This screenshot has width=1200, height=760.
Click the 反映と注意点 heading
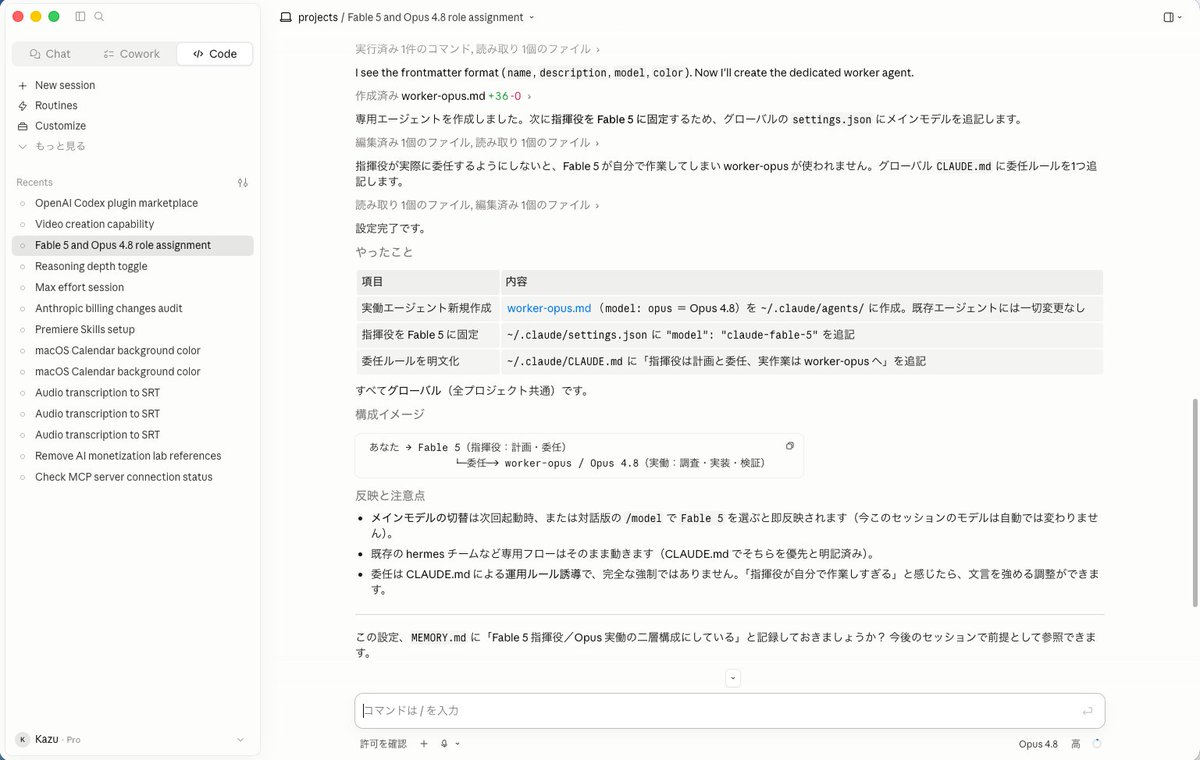click(x=390, y=495)
